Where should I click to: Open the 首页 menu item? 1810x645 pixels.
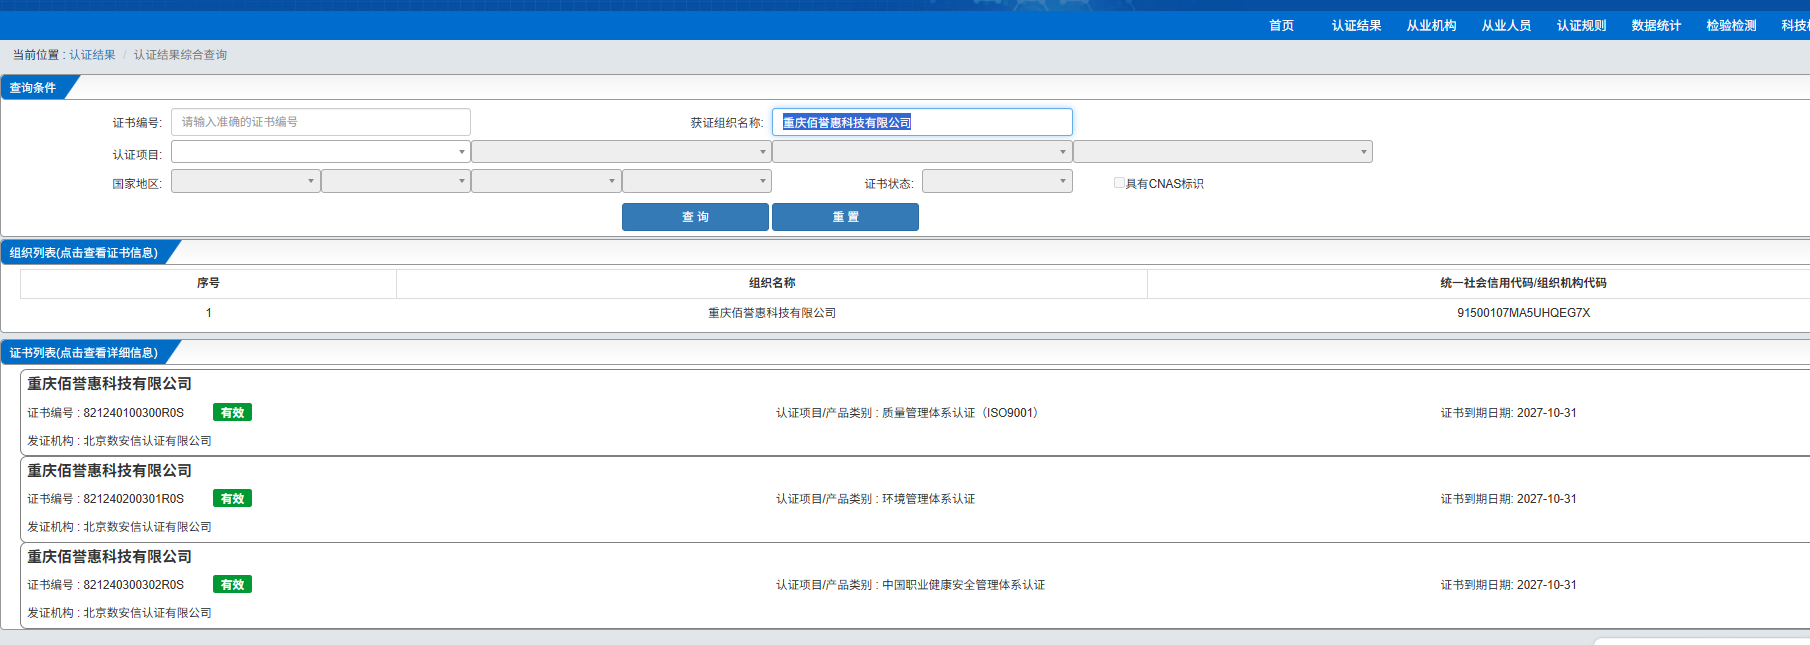[x=1281, y=26]
